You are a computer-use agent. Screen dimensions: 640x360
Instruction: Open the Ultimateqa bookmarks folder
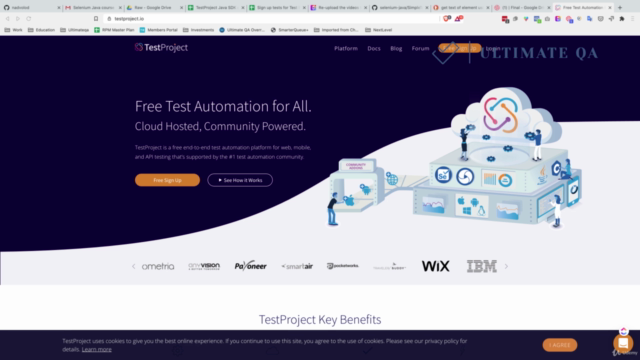pyautogui.click(x=74, y=30)
